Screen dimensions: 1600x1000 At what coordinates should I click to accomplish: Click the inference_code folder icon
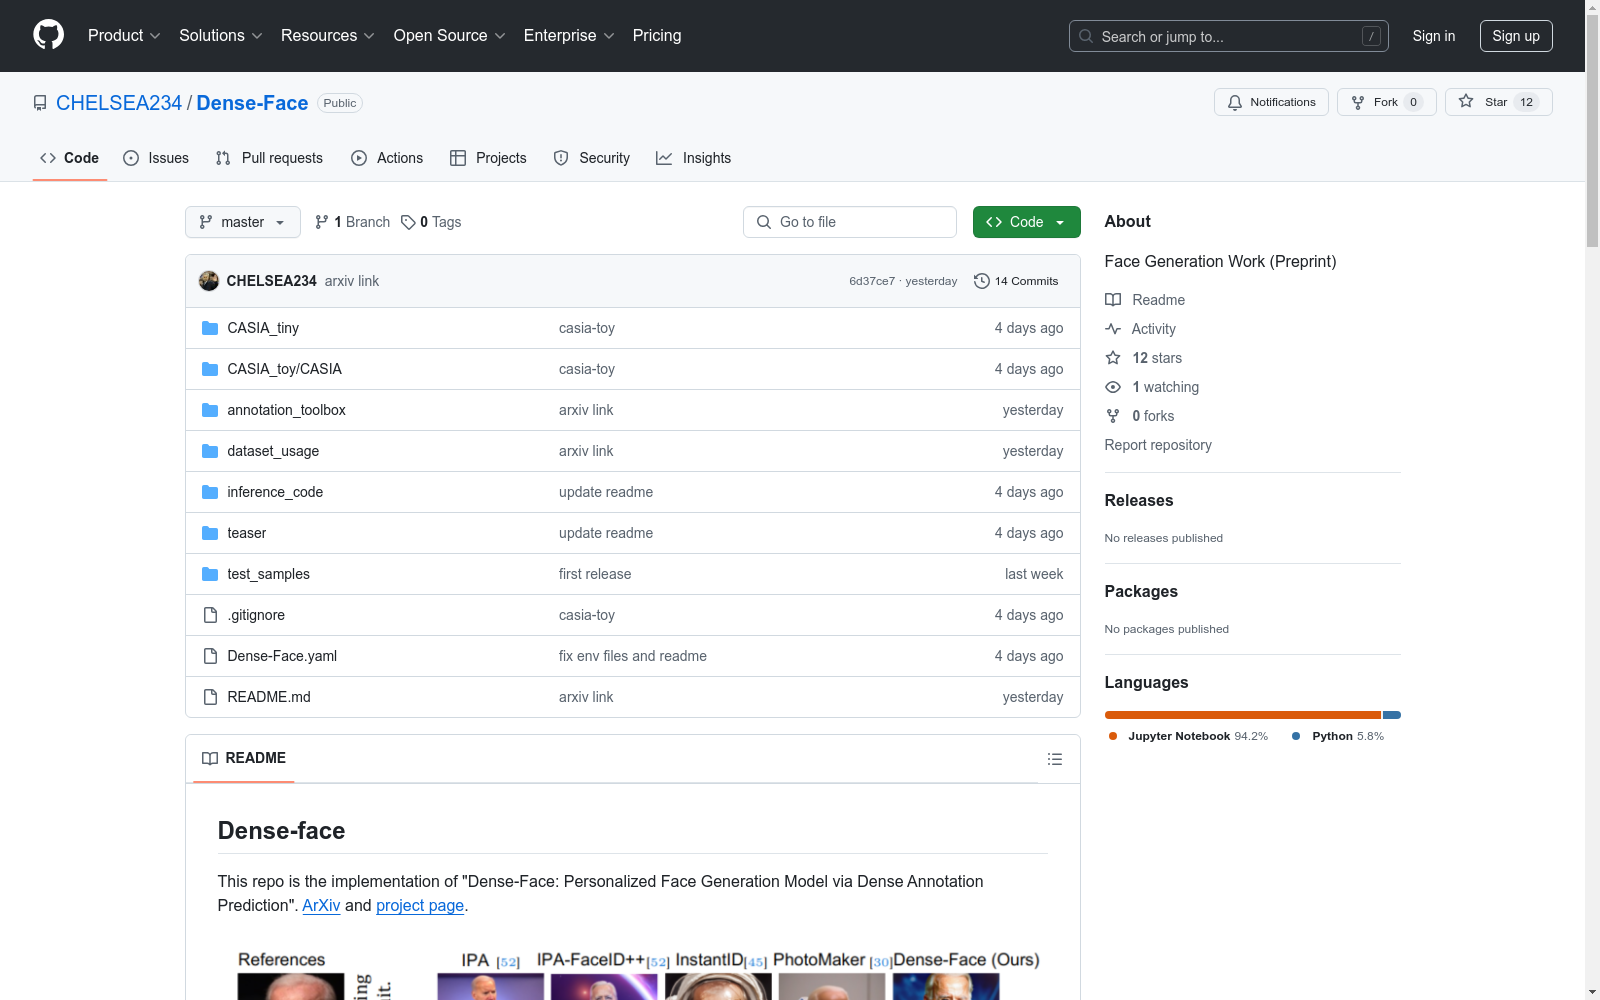(x=210, y=492)
